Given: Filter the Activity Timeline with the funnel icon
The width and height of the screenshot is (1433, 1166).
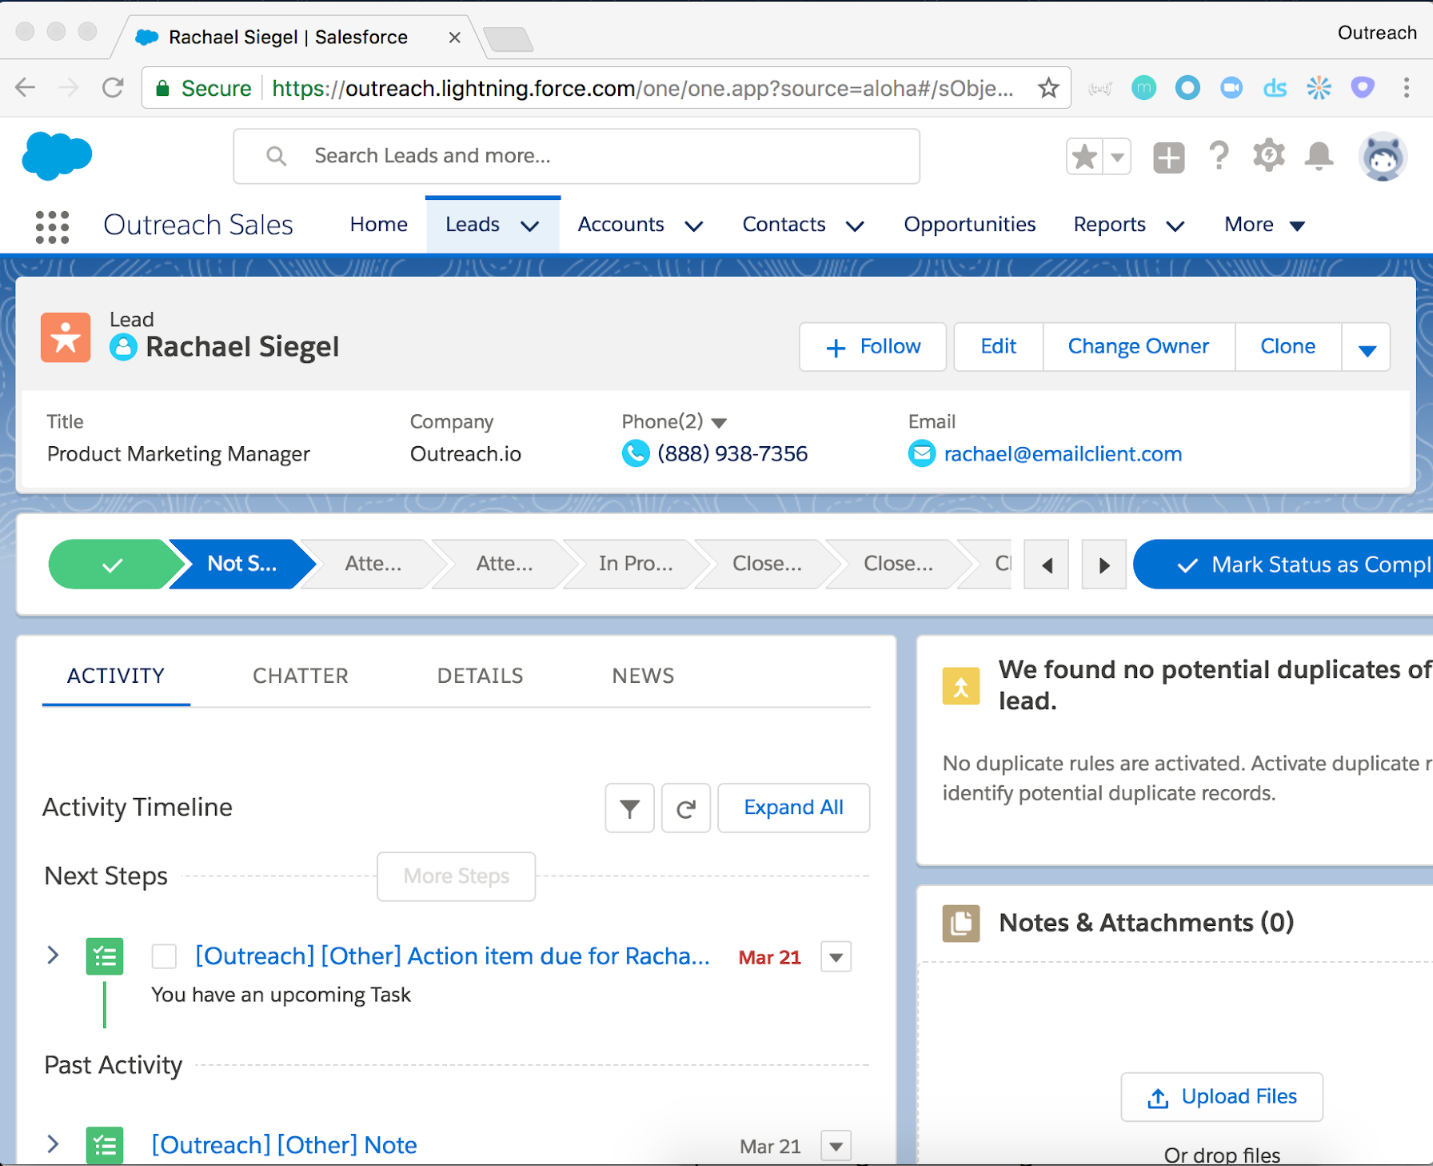Looking at the screenshot, I should tap(630, 808).
